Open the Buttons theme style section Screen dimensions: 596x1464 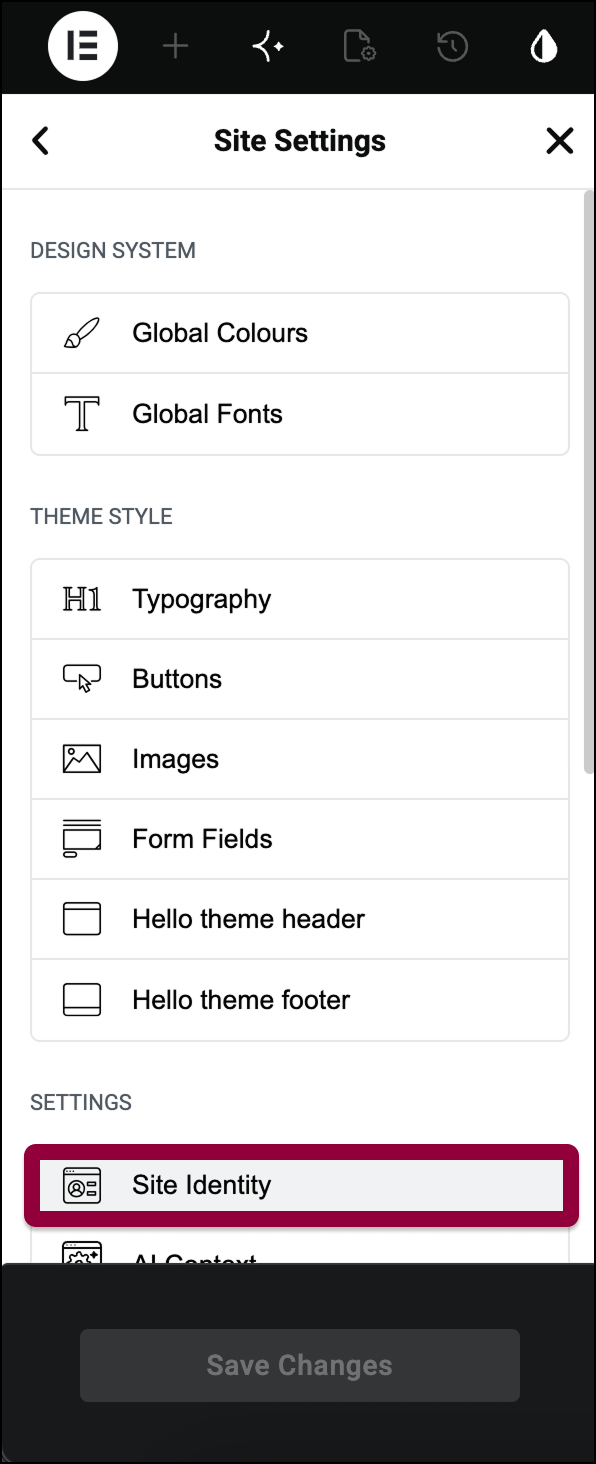[x=300, y=679]
